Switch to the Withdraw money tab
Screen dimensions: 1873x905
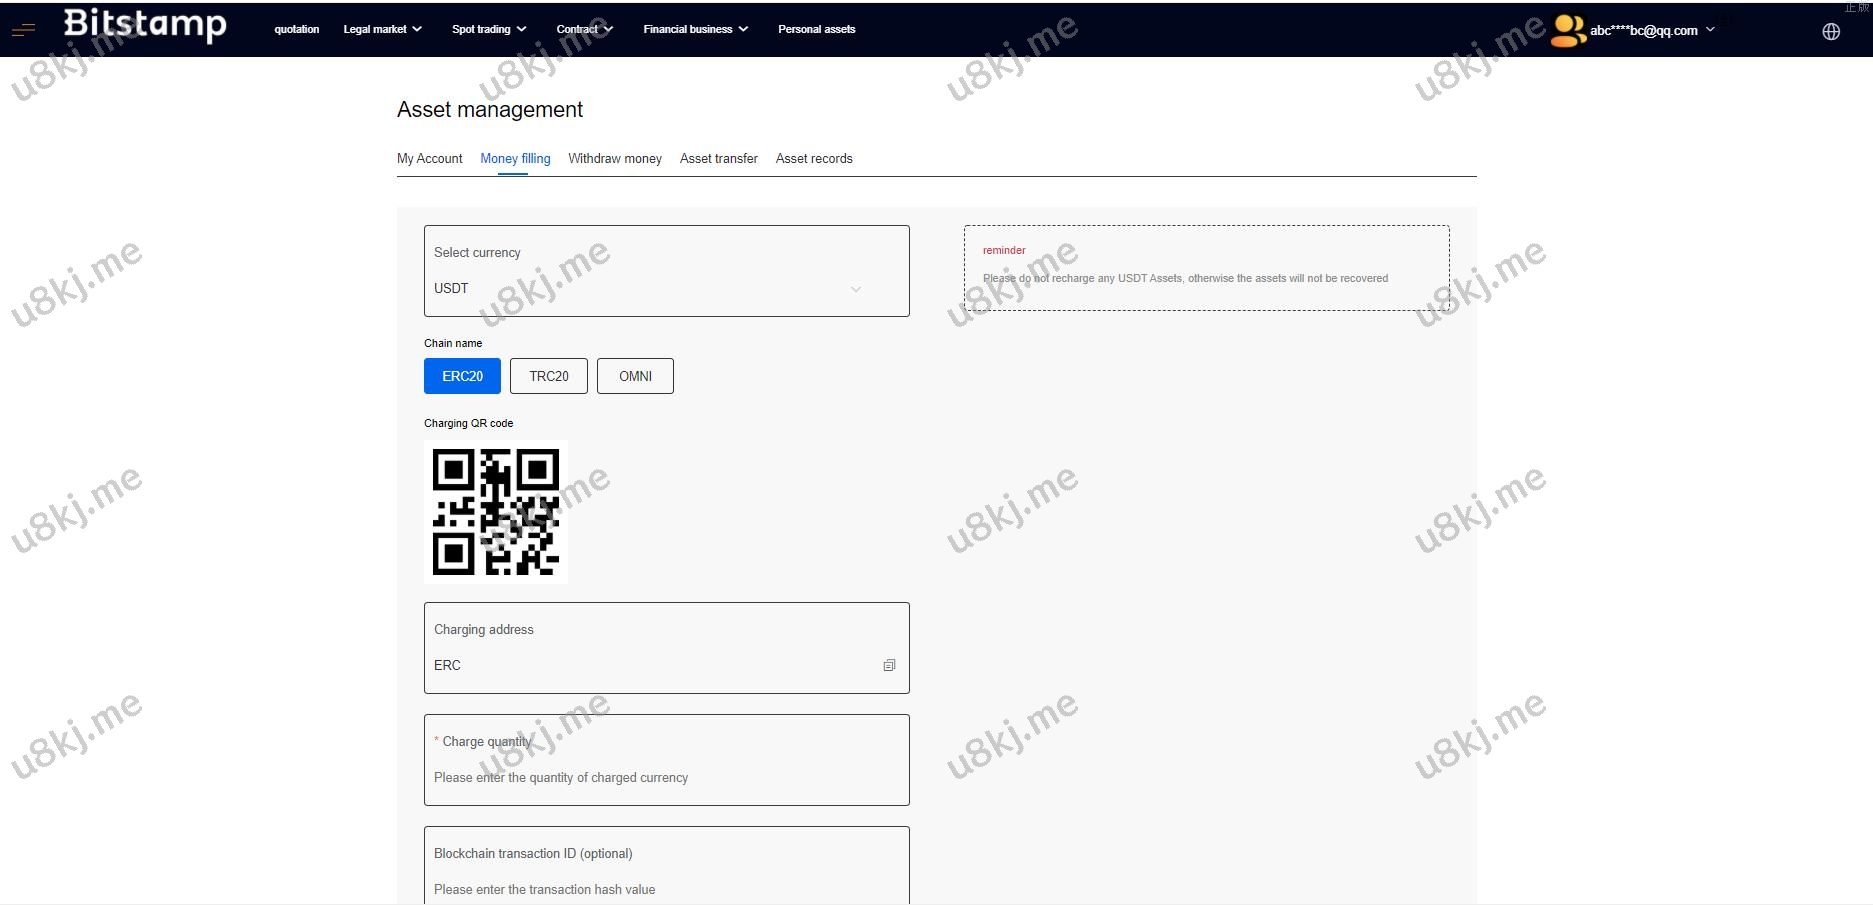pos(615,158)
